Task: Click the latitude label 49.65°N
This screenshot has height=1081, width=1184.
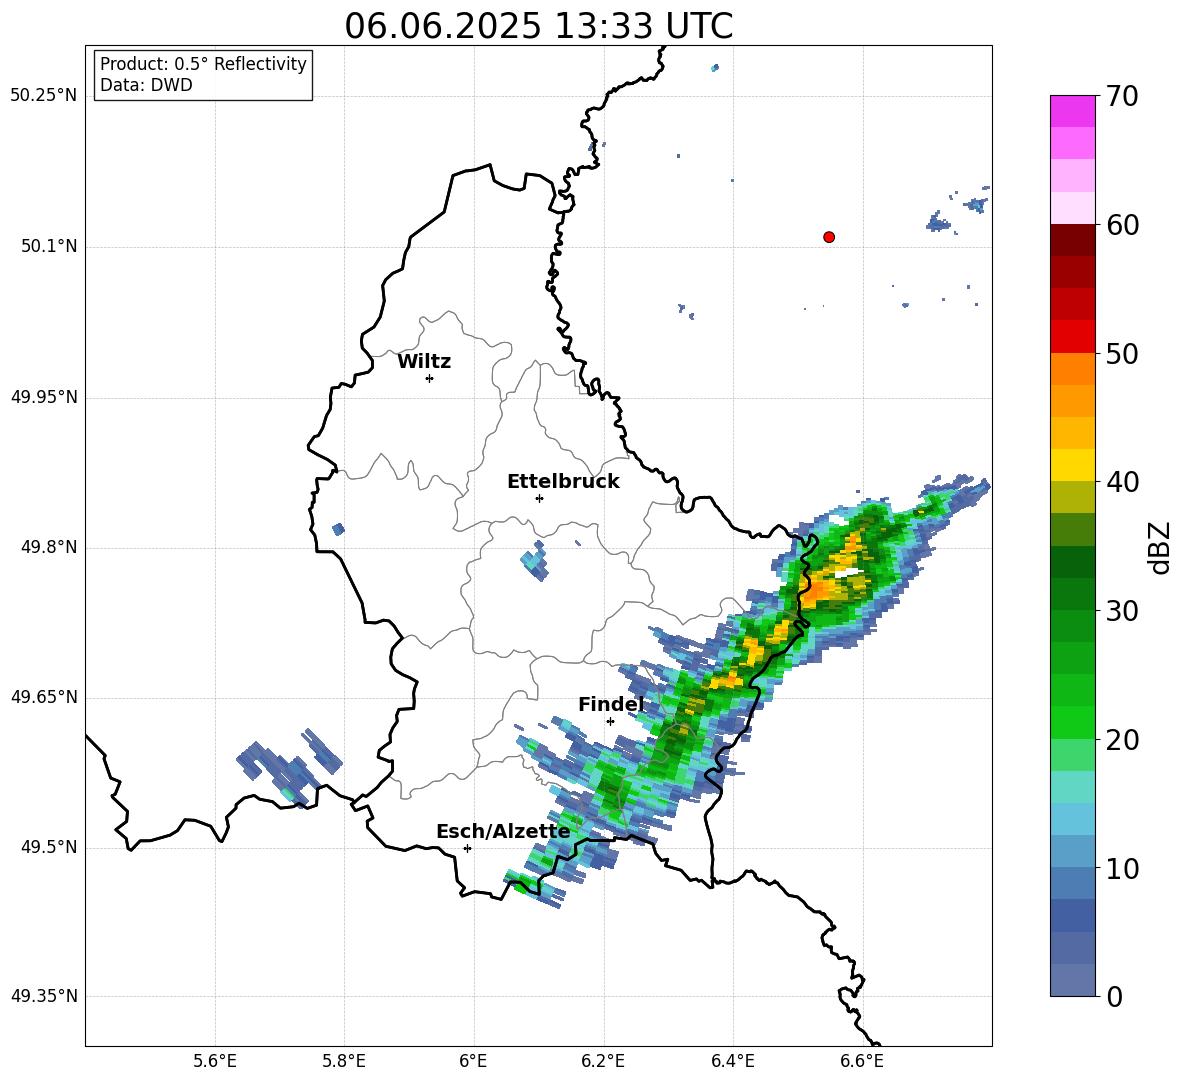Action: 44,697
